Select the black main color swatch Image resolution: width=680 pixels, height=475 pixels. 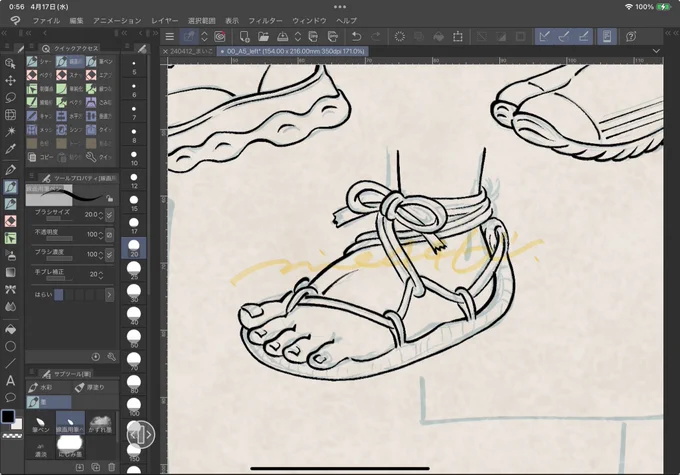point(8,416)
